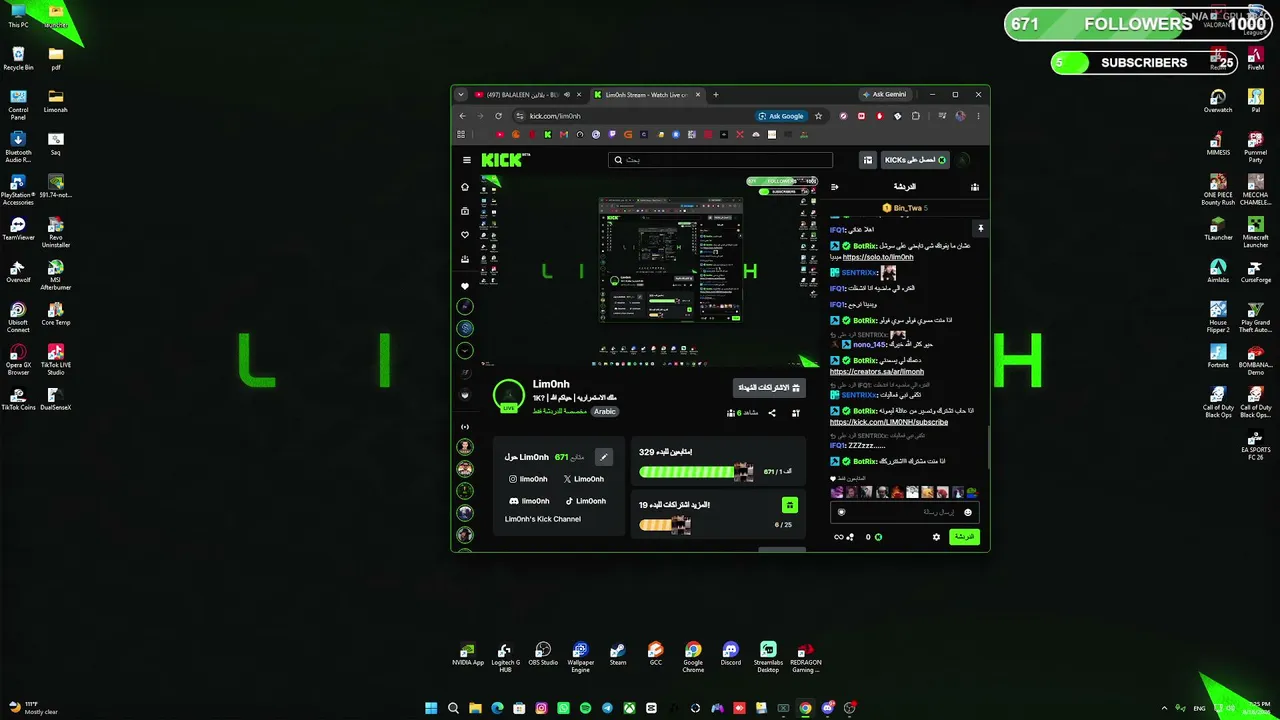Open Windows Start menu
Screen dimensions: 1280x720
tap(431, 708)
